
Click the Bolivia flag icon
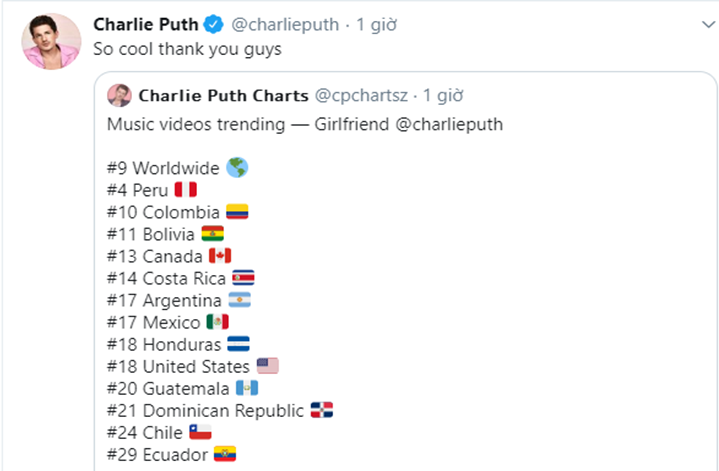coord(213,234)
